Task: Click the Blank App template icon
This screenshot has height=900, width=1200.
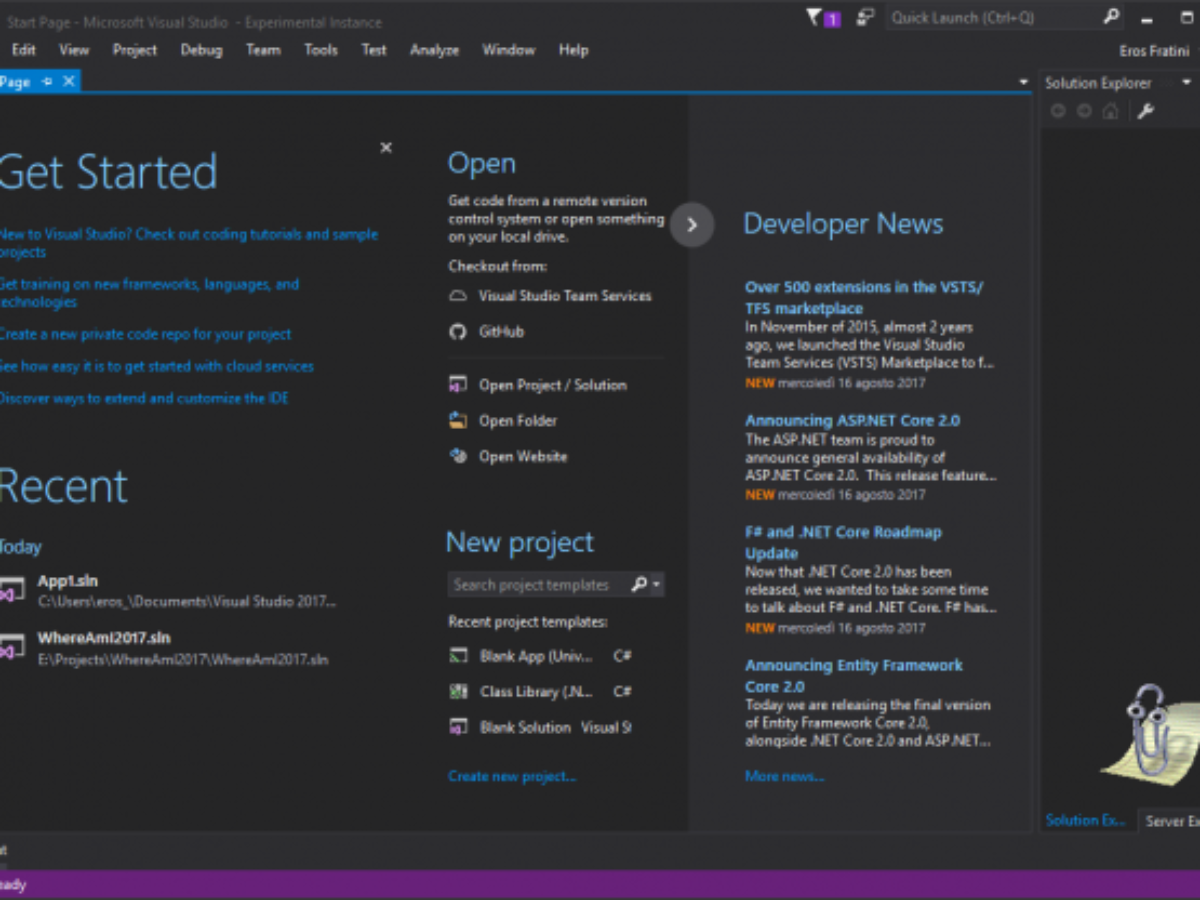Action: 458,656
